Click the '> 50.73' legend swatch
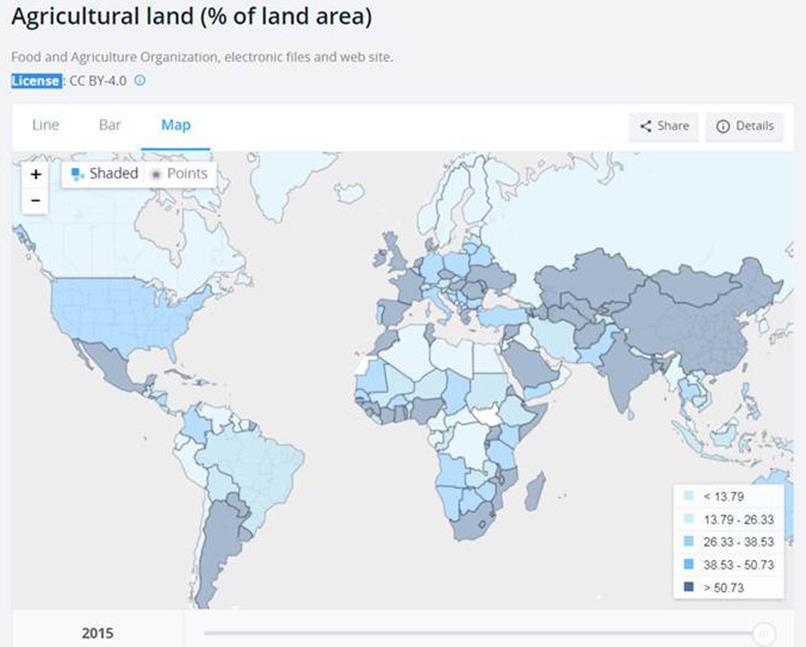This screenshot has width=806, height=647. coord(688,586)
